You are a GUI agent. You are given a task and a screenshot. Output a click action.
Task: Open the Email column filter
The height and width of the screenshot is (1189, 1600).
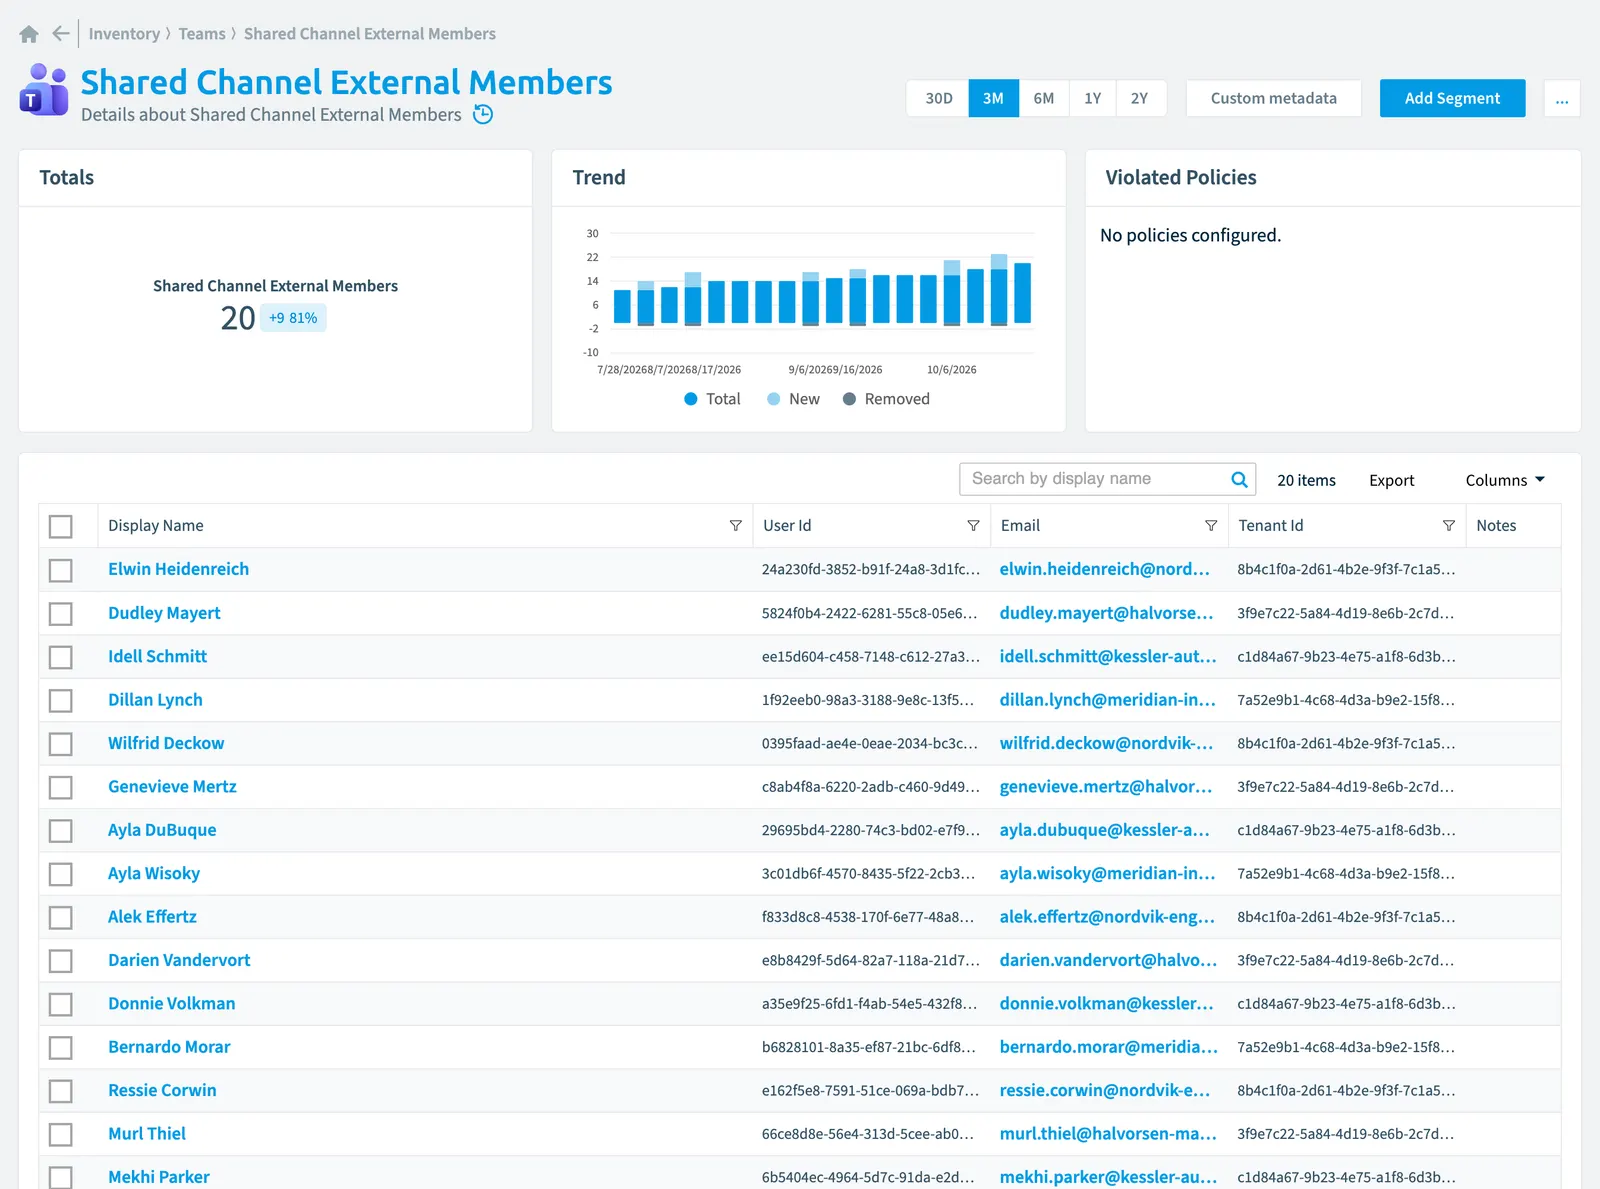1211,526
